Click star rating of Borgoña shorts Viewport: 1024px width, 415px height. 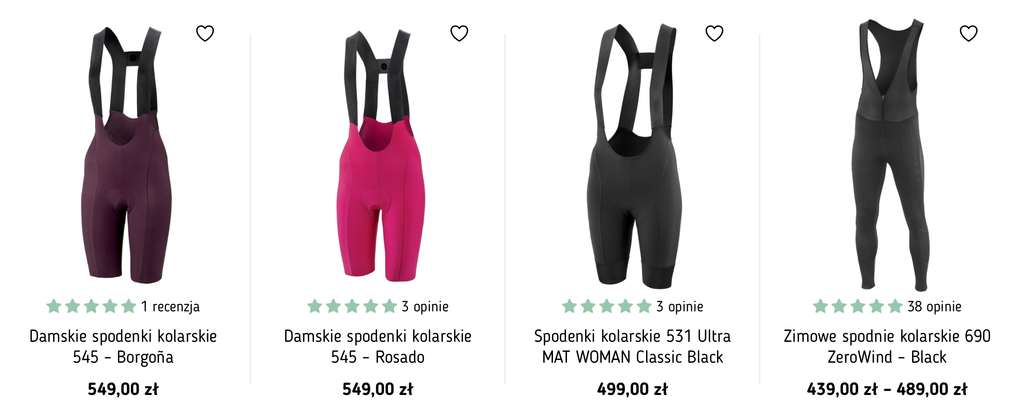[x=91, y=307]
